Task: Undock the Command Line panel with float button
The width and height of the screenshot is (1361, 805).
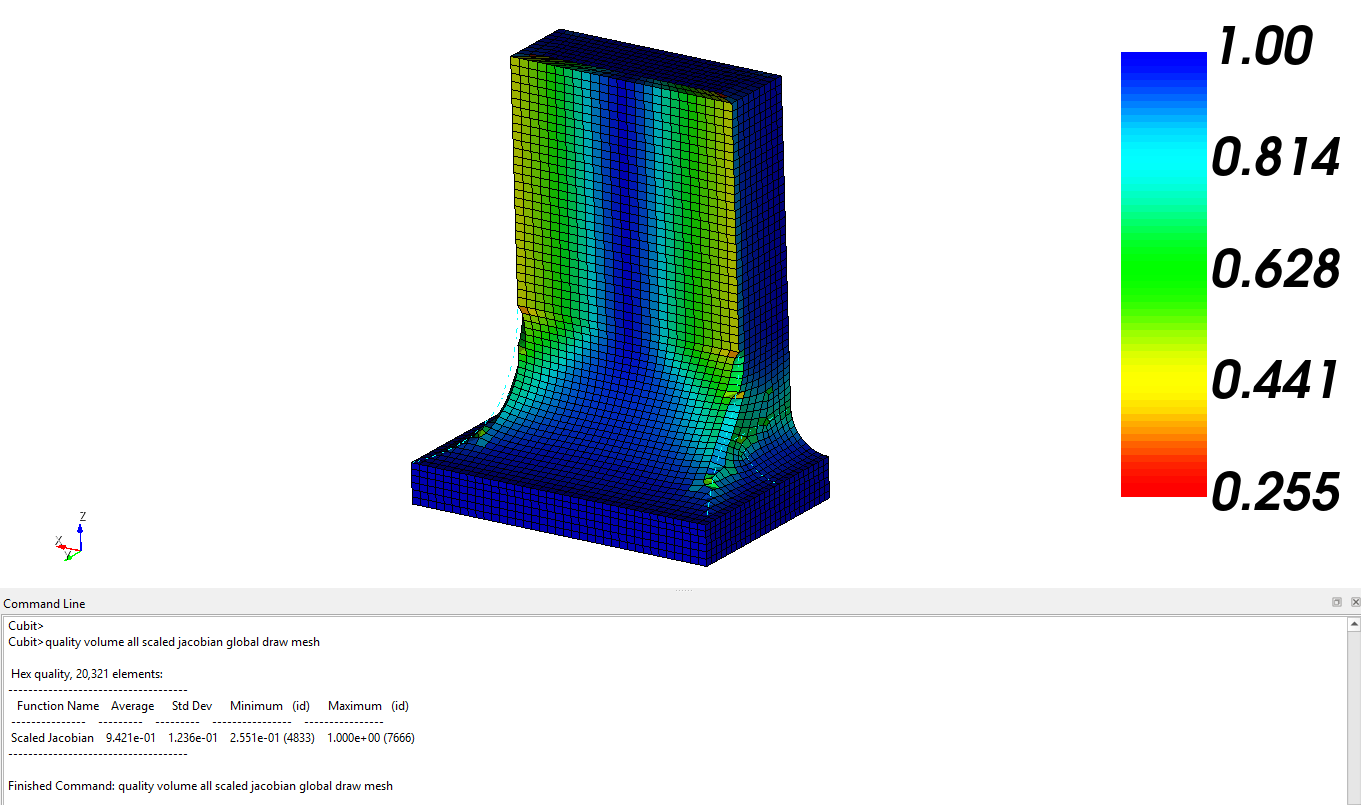Action: [x=1336, y=602]
